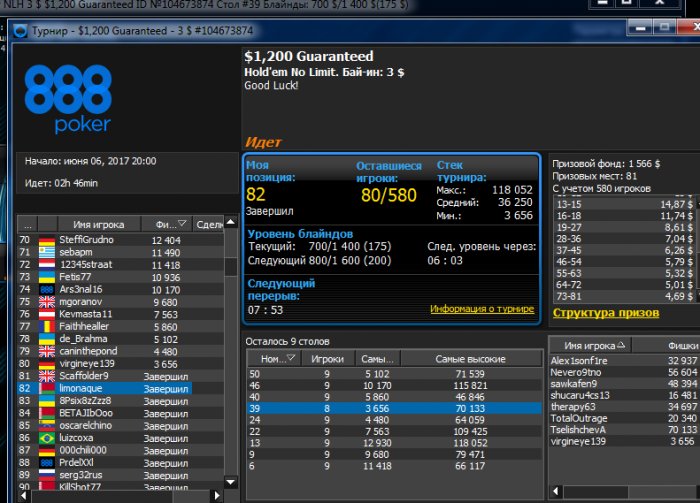Sort tables by Игроки column header
The width and height of the screenshot is (700, 503).
[328, 358]
